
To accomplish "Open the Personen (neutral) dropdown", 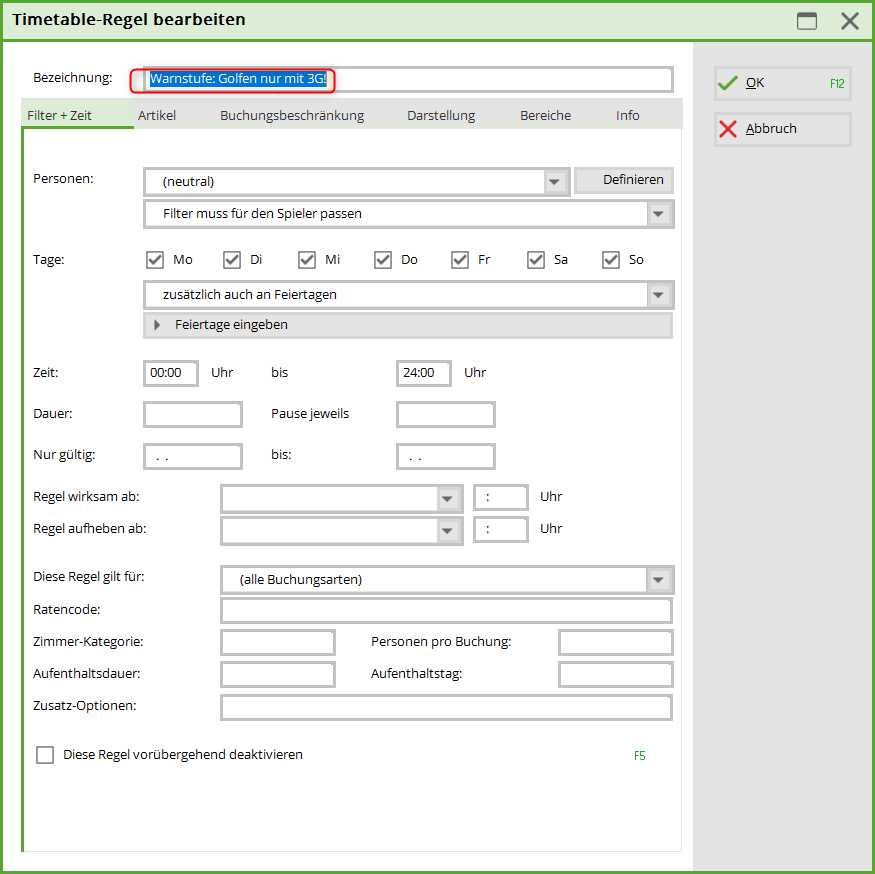I will click(555, 181).
